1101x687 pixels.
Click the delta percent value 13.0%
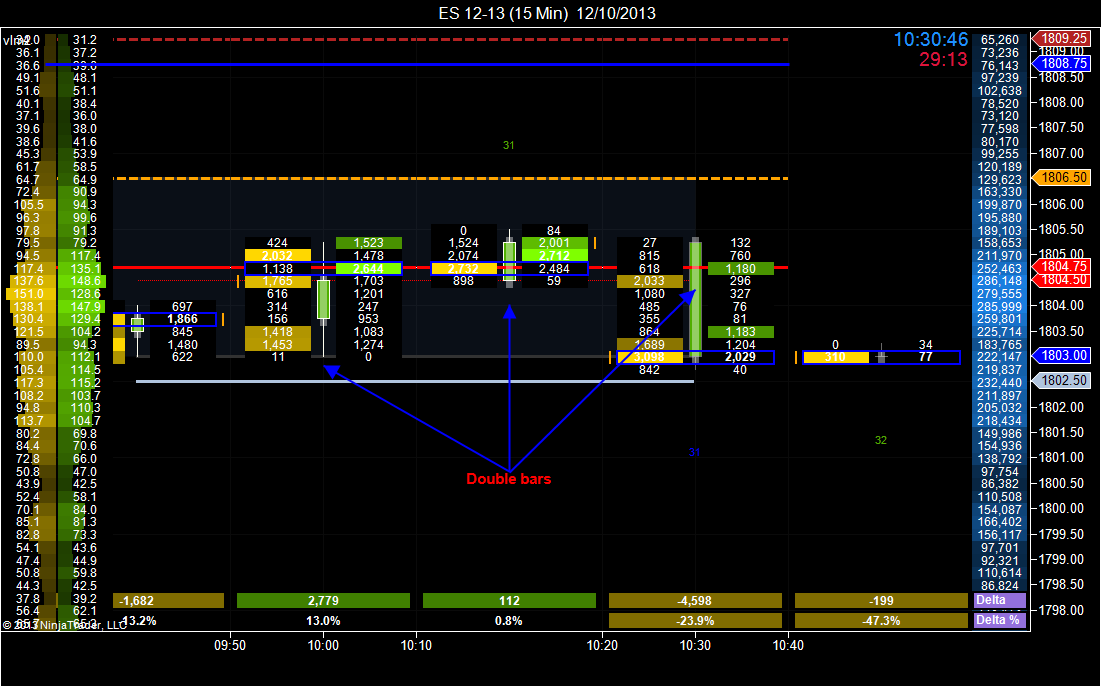(323, 621)
